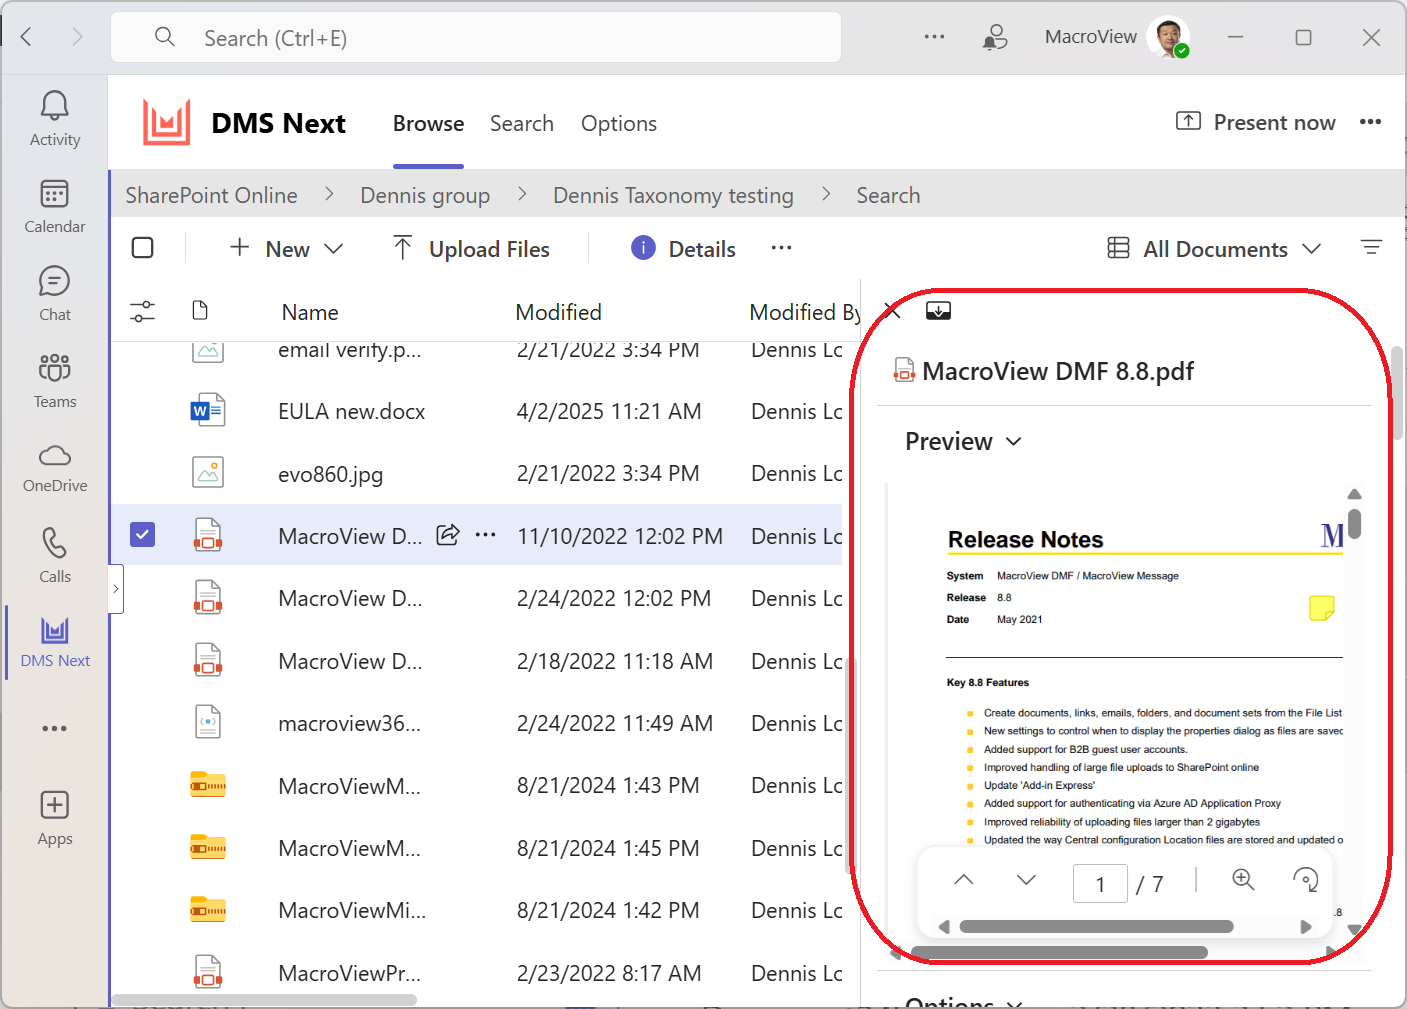
Task: Open the filter lines icon beside All Documents
Action: [1371, 247]
